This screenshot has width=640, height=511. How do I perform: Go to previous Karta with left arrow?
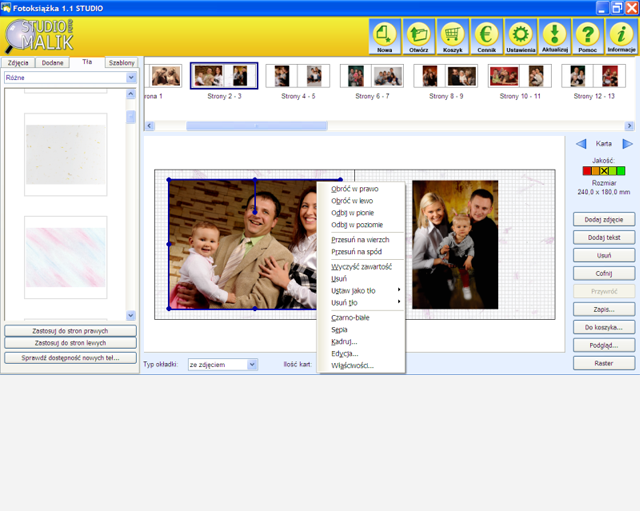pyautogui.click(x=581, y=144)
